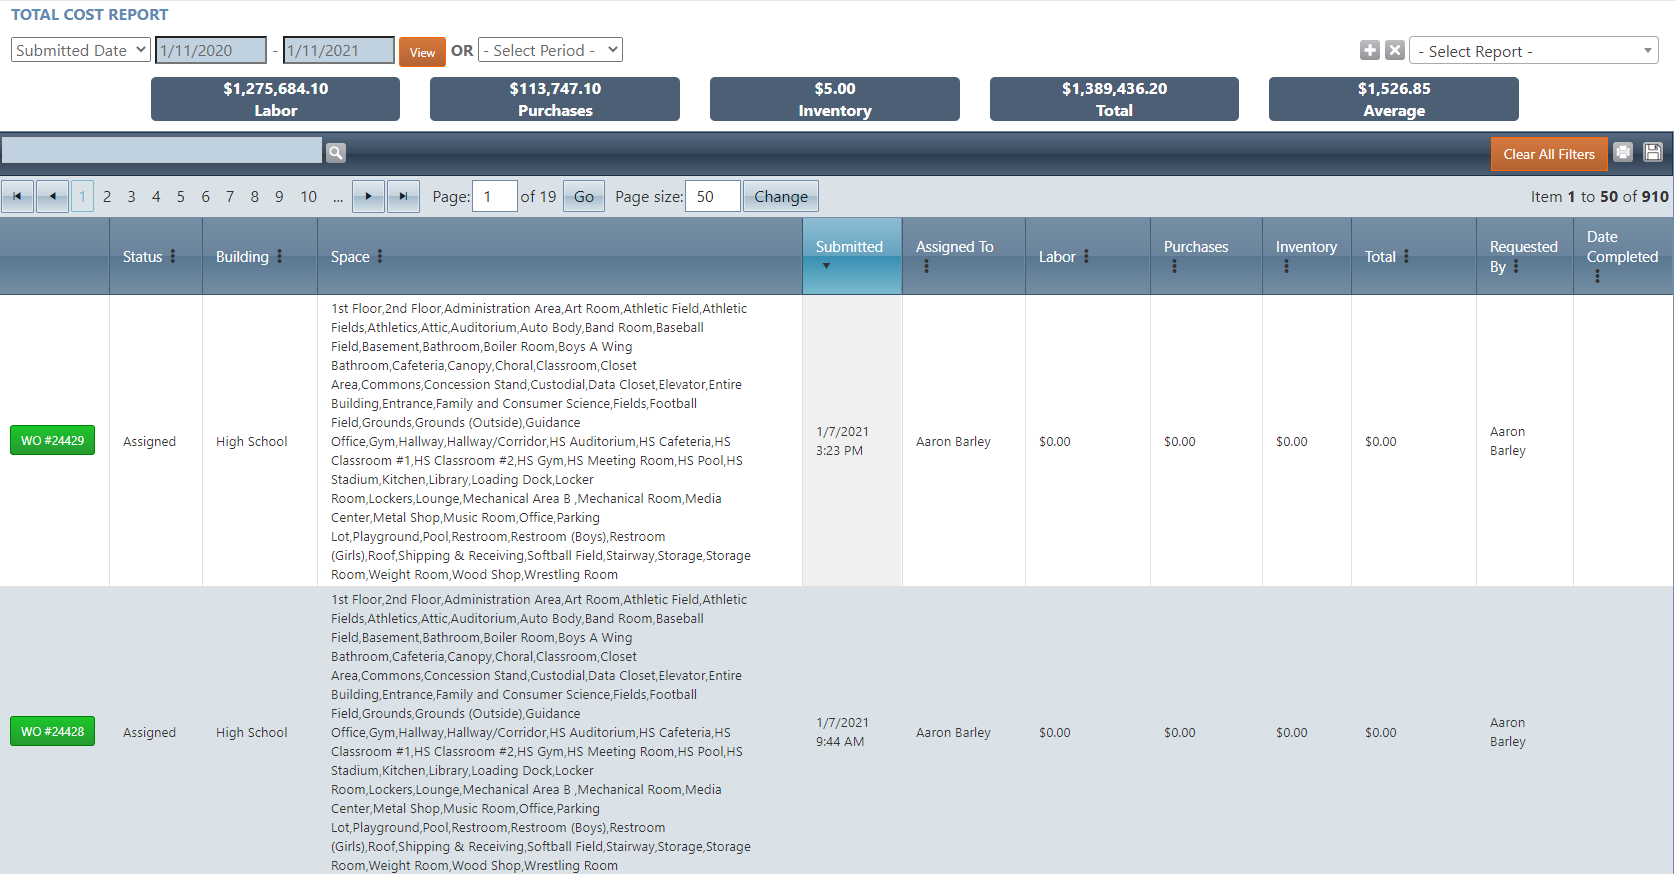Open the Submitted Date type dropdown

tap(81, 50)
